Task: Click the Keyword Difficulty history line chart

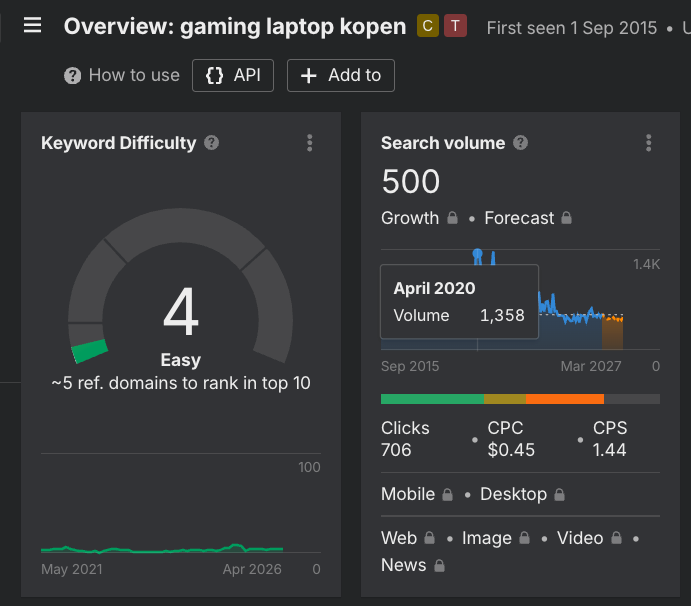Action: click(x=162, y=549)
